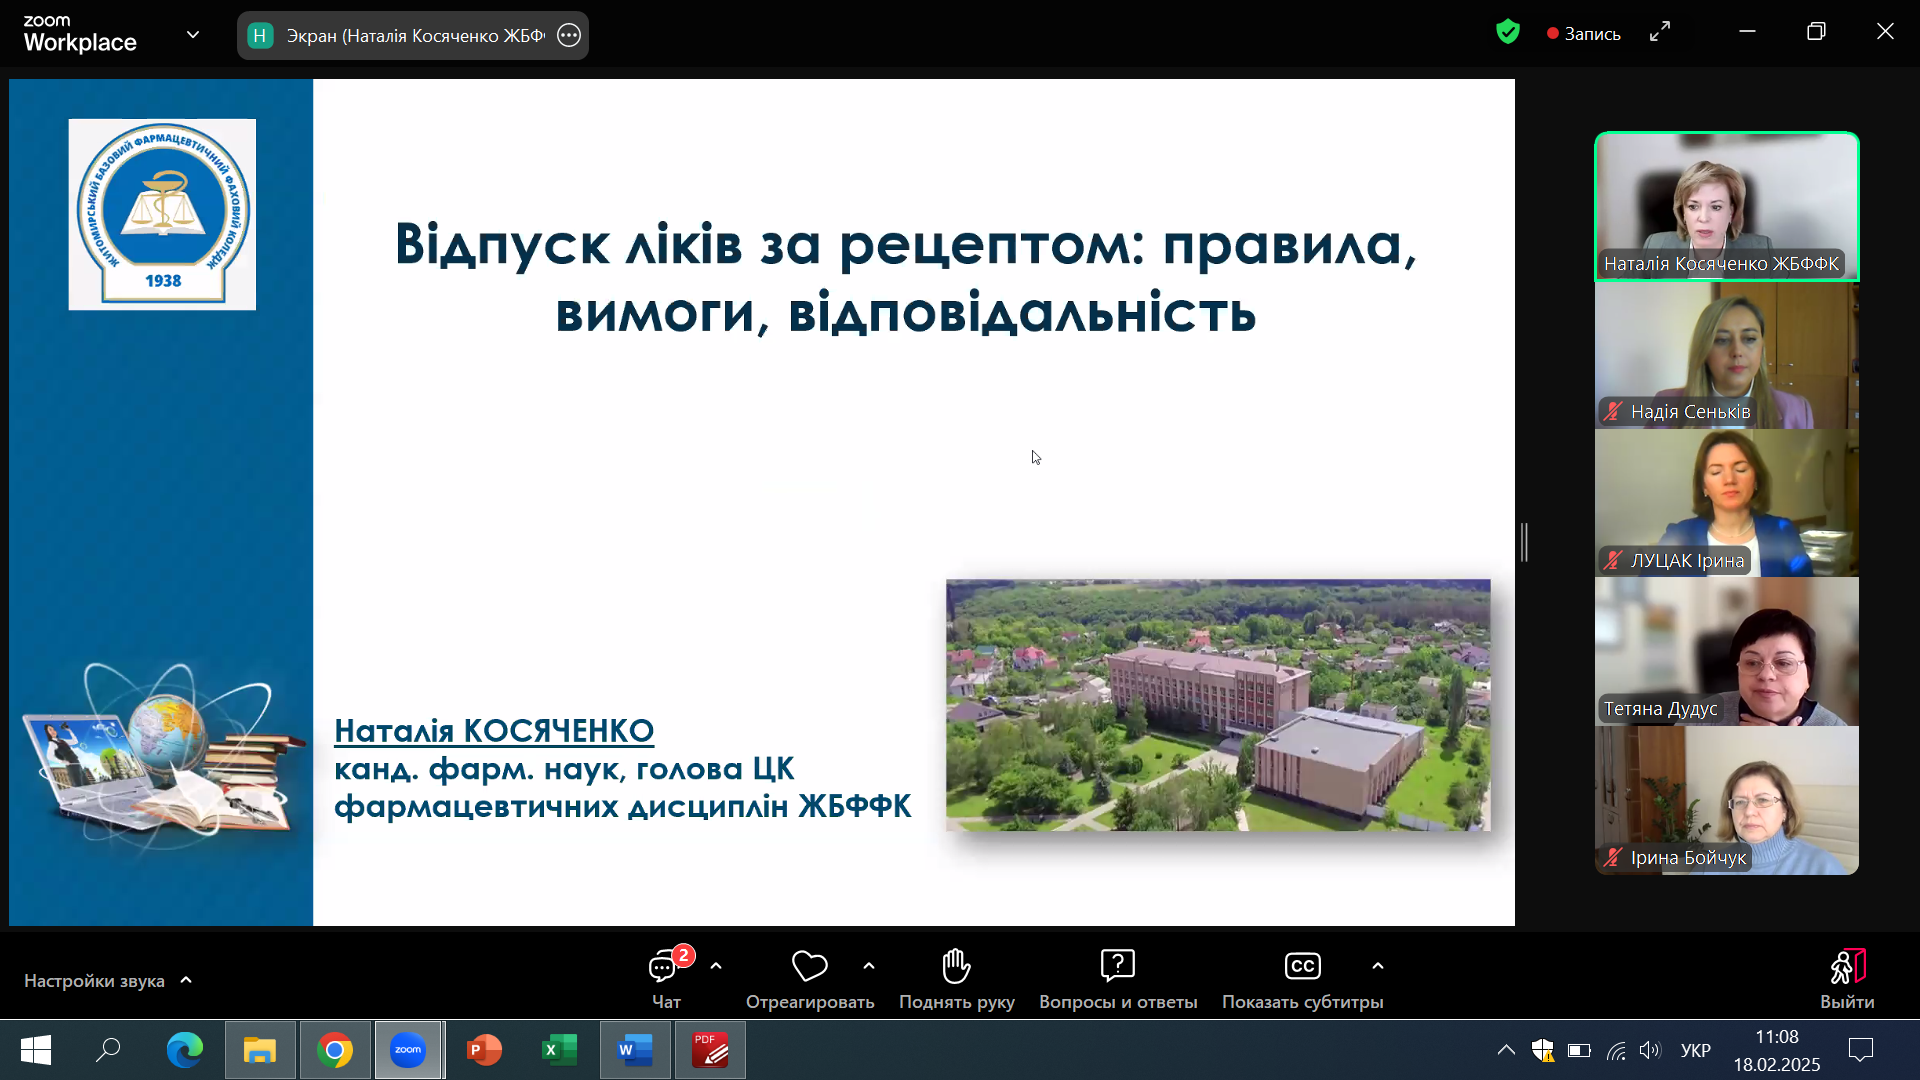Open PowerPoint from the taskbar

pos(484,1050)
